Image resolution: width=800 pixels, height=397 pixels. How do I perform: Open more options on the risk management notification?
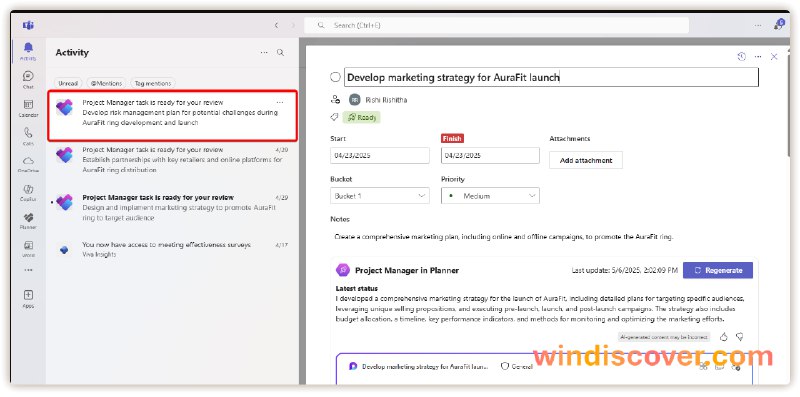coord(280,103)
